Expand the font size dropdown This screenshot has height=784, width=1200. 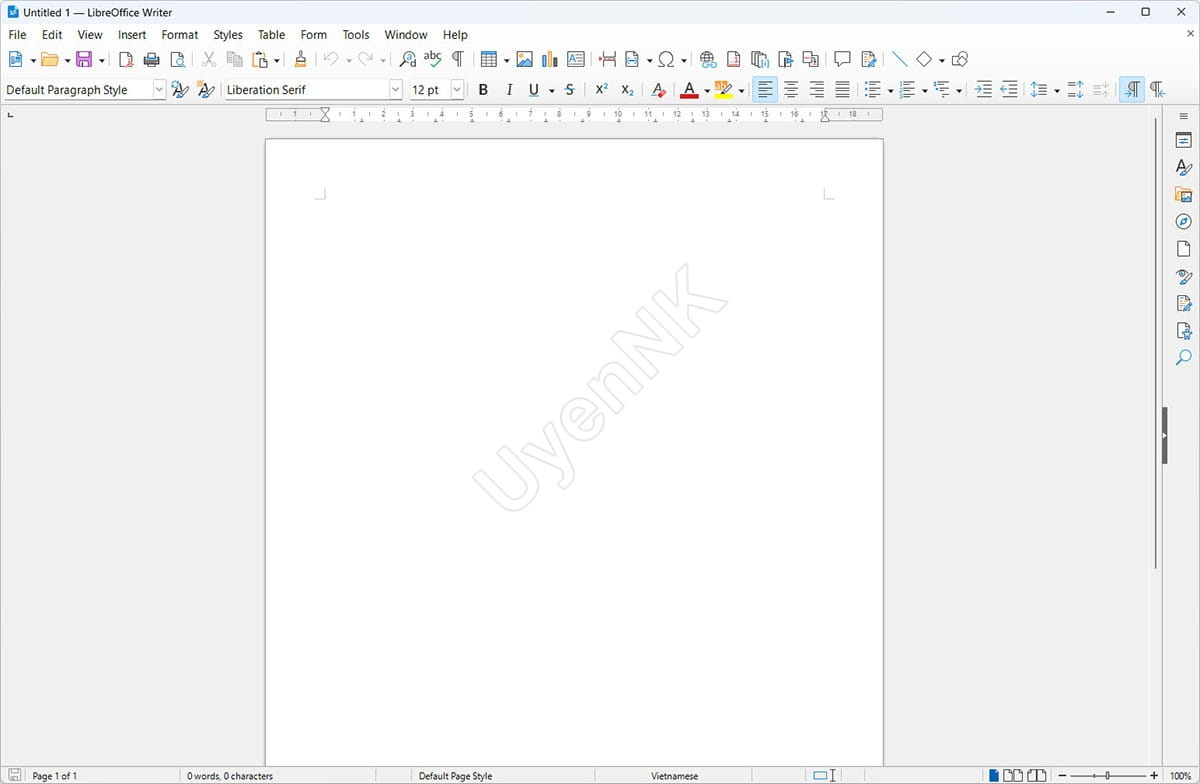coord(457,90)
